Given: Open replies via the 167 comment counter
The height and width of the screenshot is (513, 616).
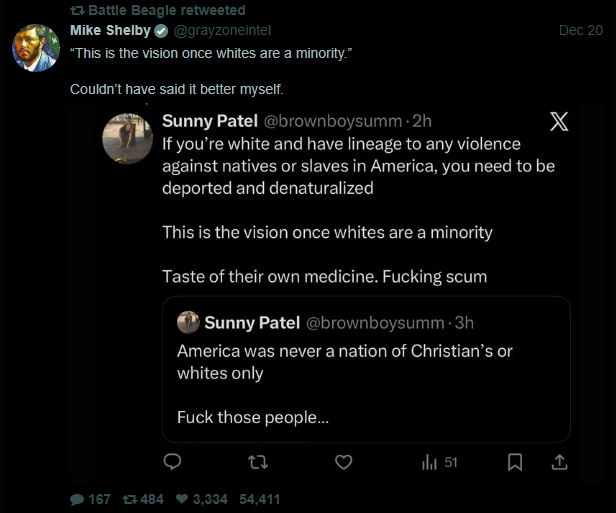Looking at the screenshot, I should [x=90, y=499].
